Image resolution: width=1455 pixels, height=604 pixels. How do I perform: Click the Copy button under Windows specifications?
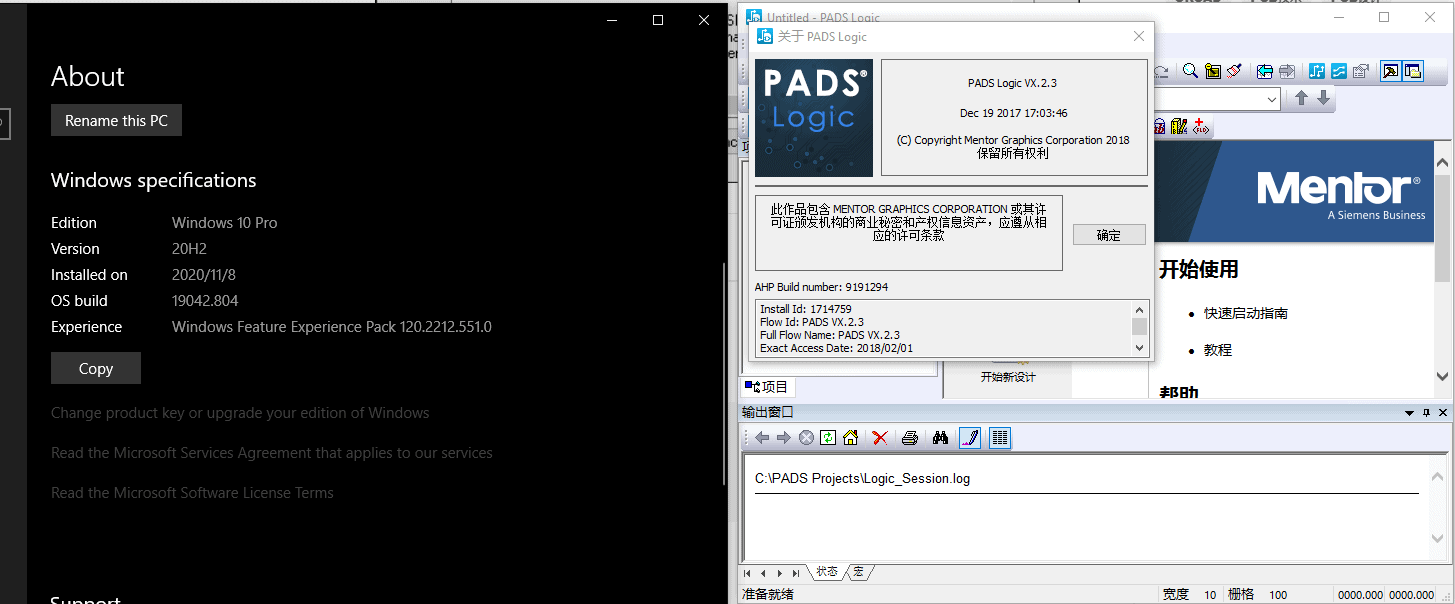point(96,368)
